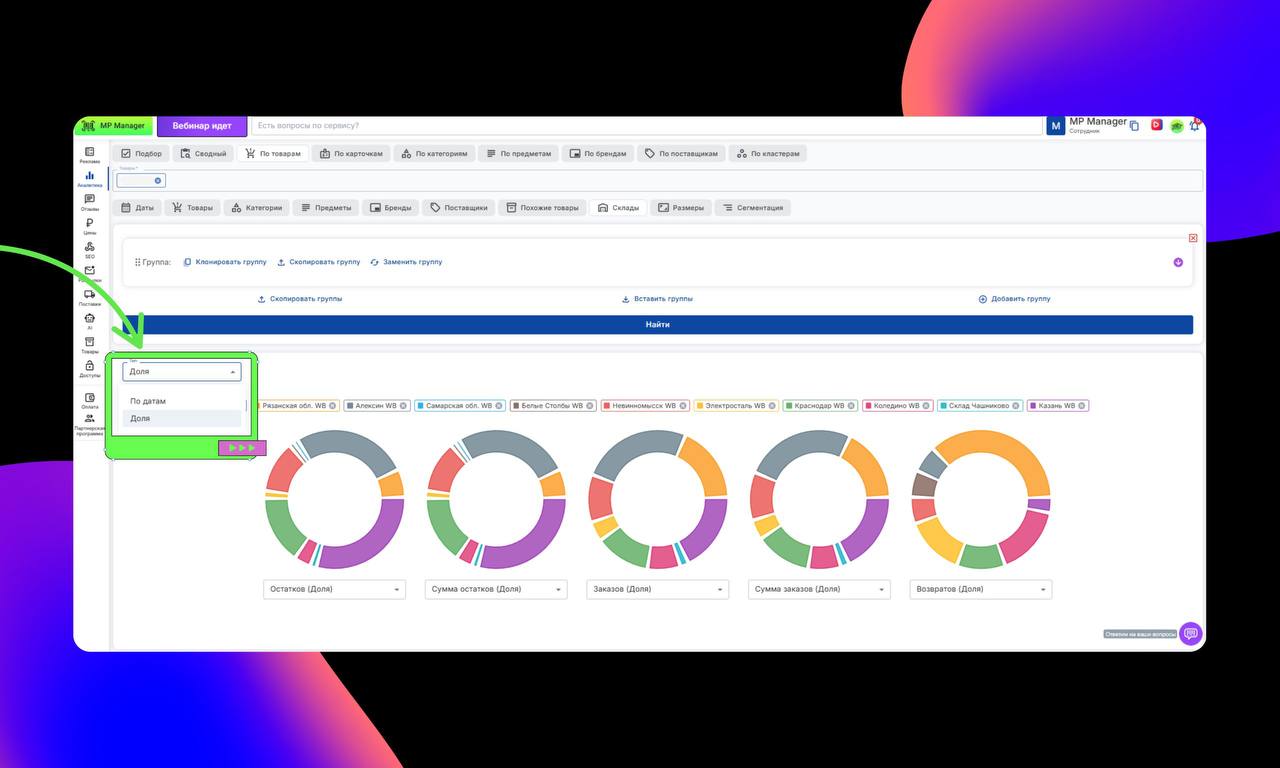Expand the Остатков (Доля) dropdown

(x=335, y=589)
